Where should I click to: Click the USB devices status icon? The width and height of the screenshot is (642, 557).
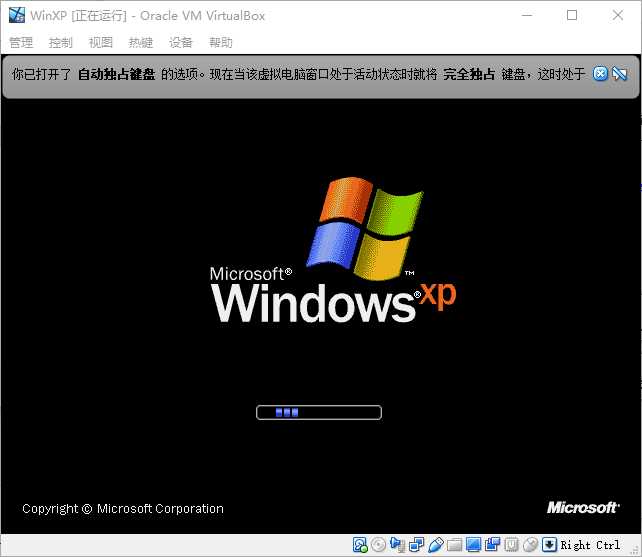436,545
